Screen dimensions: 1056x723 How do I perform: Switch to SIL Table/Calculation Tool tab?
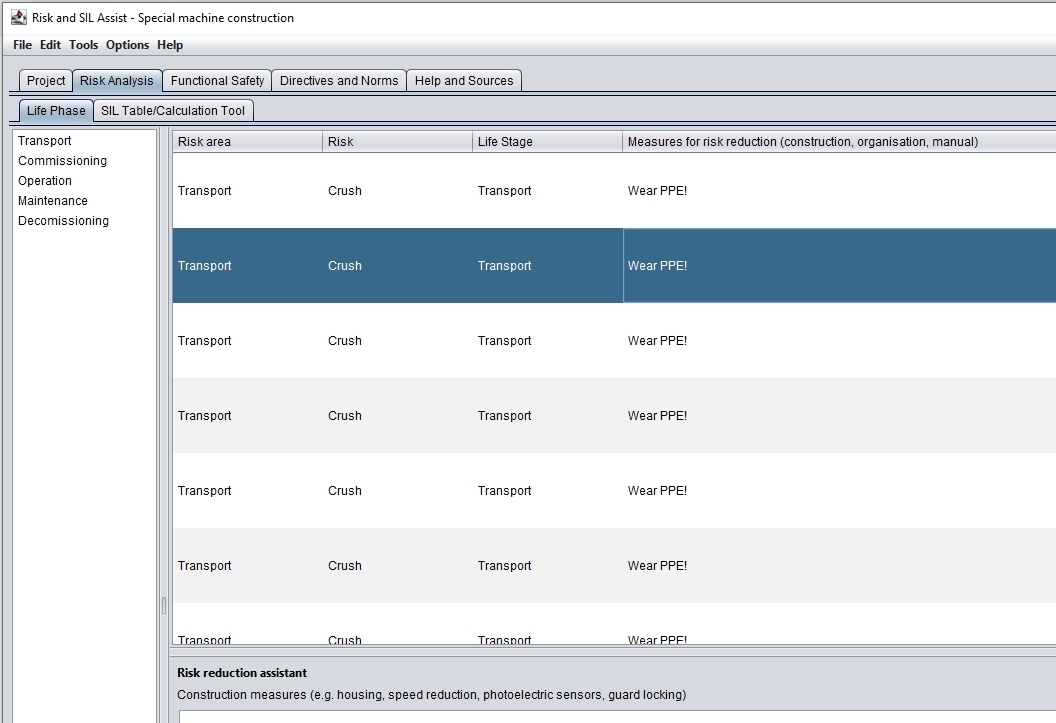pyautogui.click(x=173, y=111)
